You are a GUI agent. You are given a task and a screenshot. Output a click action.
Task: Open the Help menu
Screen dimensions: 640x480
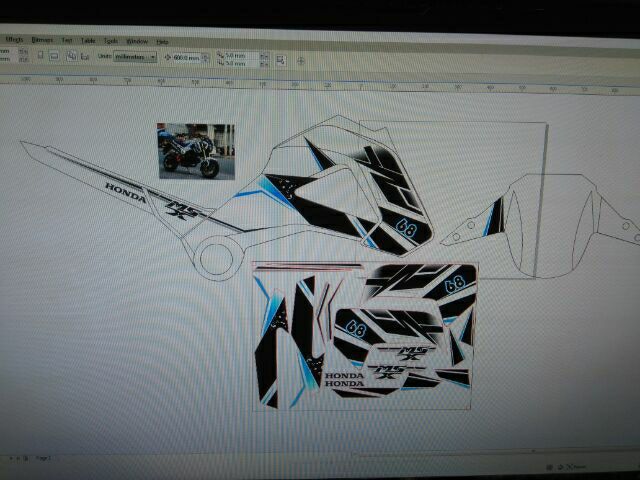click(162, 41)
